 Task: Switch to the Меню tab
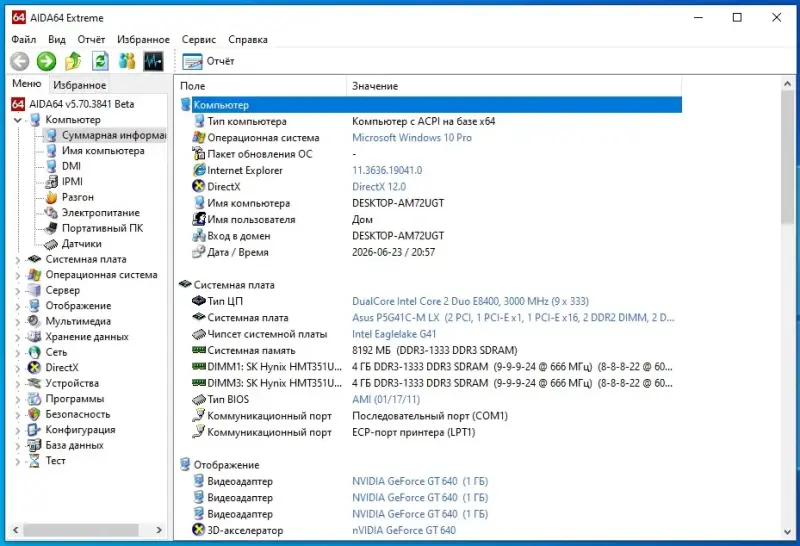[27, 84]
